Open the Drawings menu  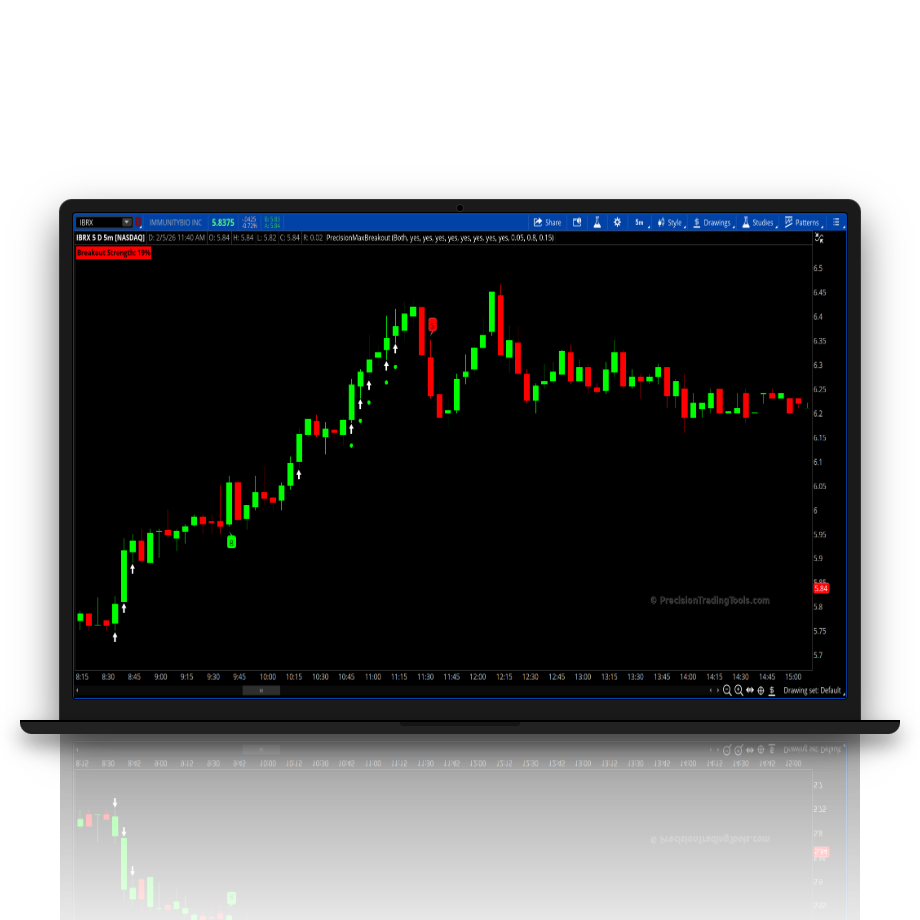pyautogui.click(x=714, y=222)
